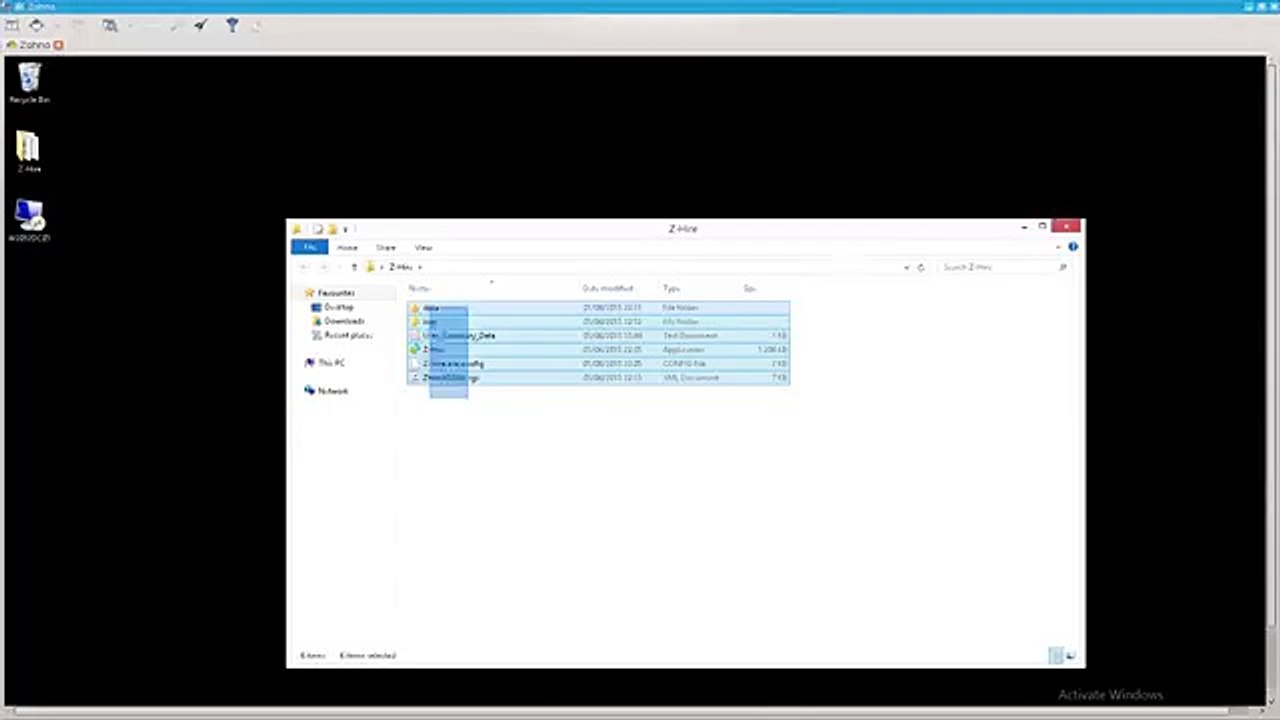Open the Recycle Bin desktop icon
Screen dimensions: 1280x720
pos(29,82)
